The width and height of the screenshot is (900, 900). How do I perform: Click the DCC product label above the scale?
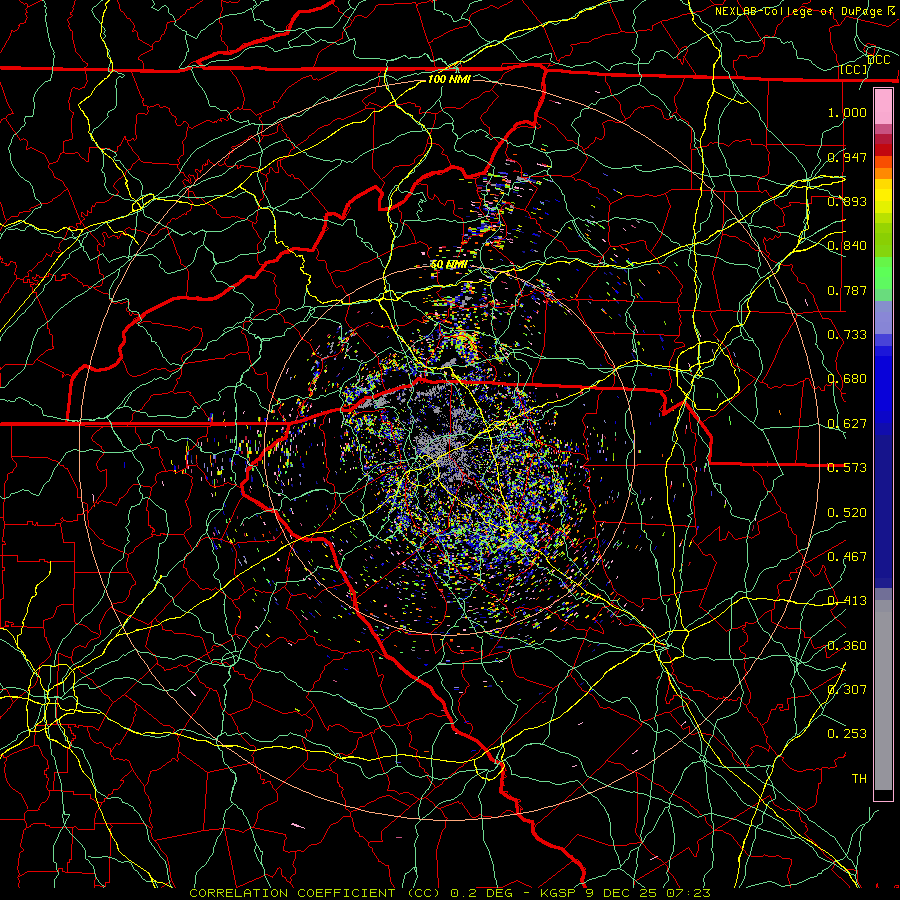(x=879, y=60)
